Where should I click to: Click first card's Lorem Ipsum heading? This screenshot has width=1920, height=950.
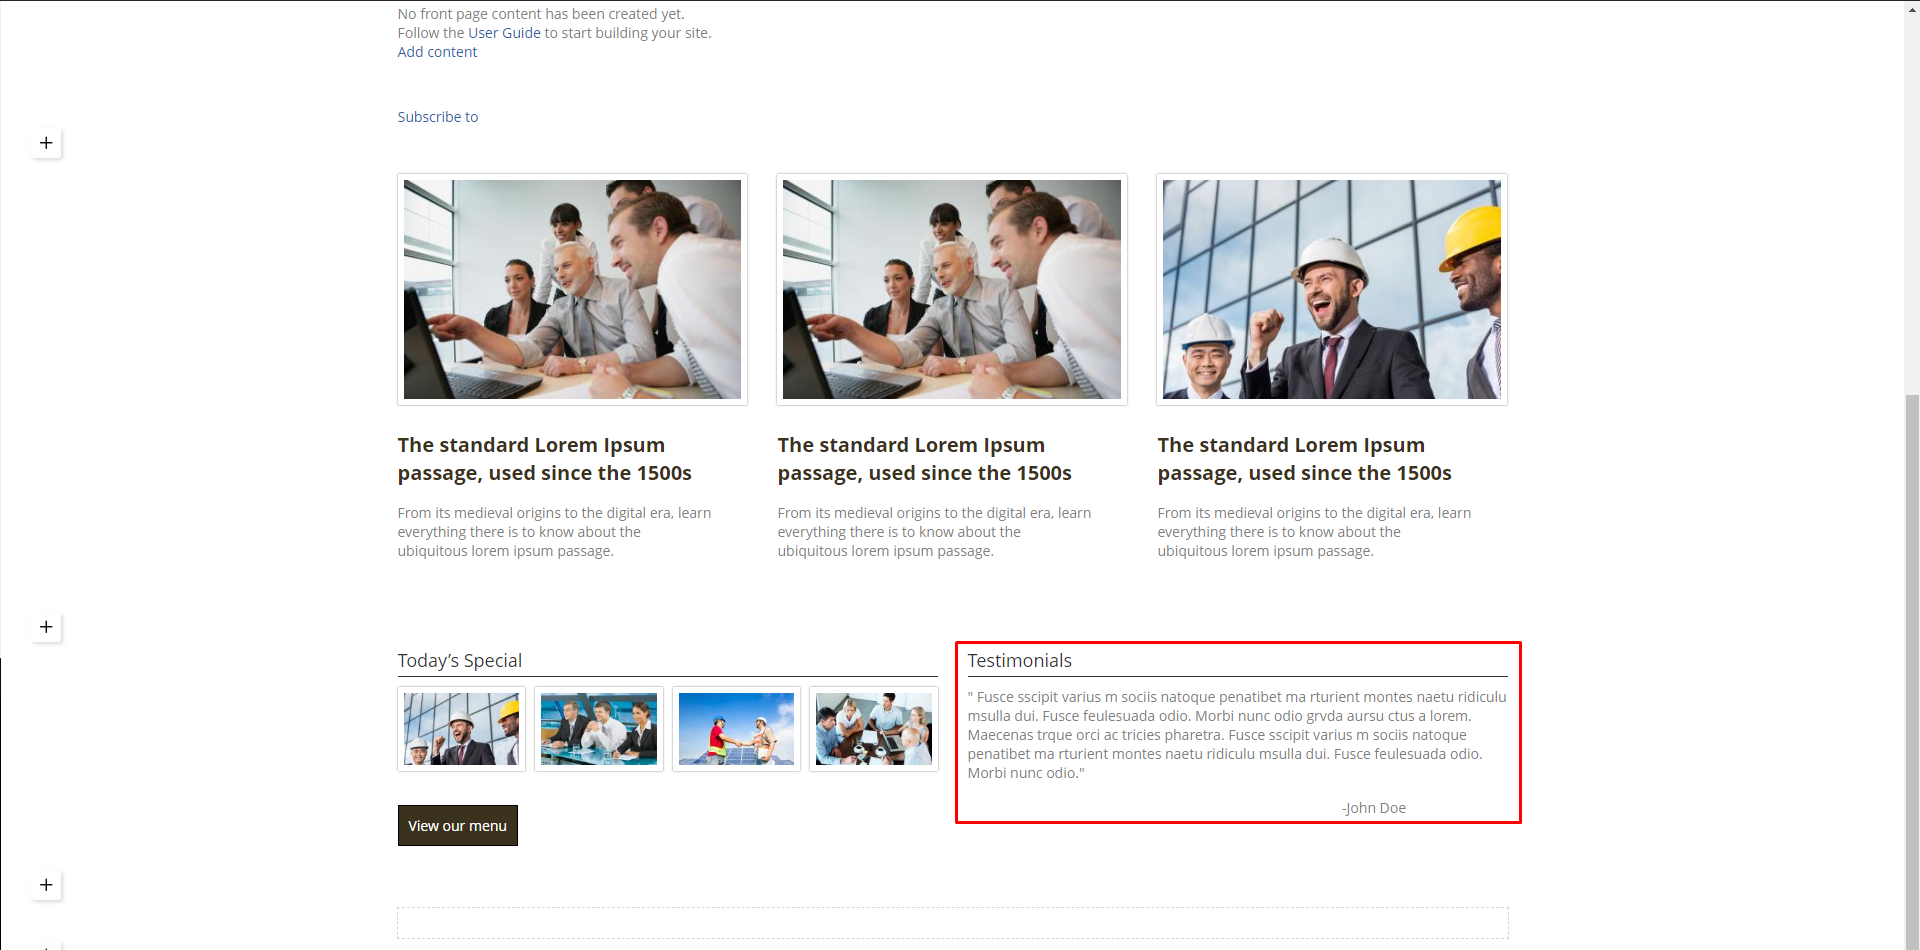tap(545, 459)
